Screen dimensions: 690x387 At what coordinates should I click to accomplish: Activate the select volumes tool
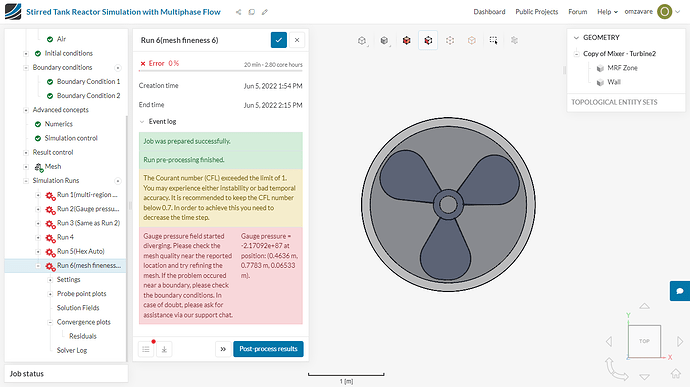(407, 41)
